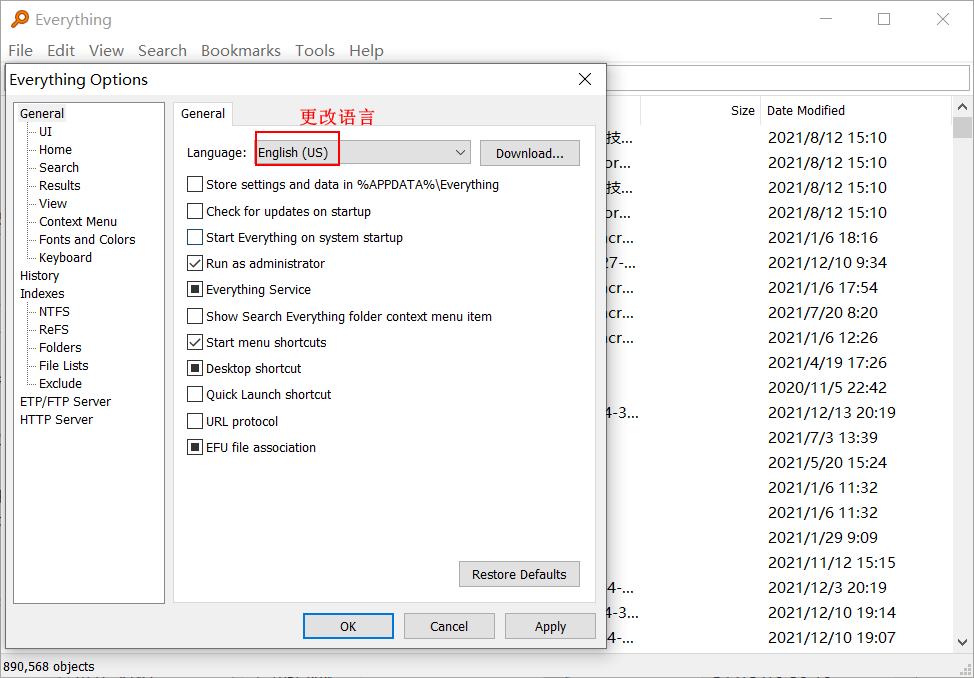
Task: Select Indexes in the options tree
Action: (42, 293)
